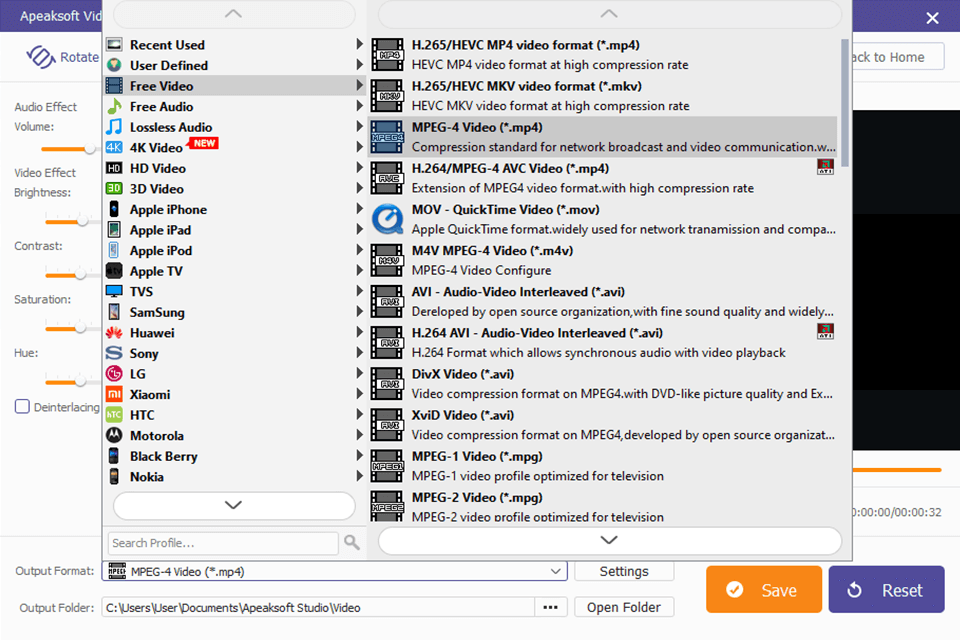Click the 3D Video icon

114,189
